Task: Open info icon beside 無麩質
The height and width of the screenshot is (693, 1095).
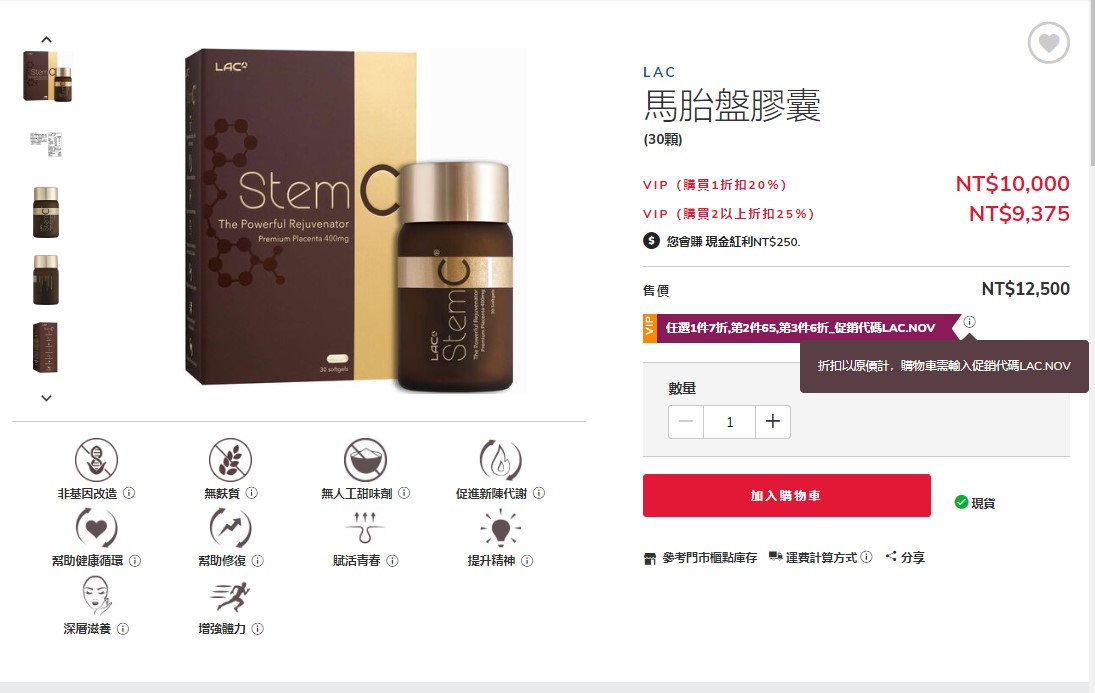Action: 251,493
